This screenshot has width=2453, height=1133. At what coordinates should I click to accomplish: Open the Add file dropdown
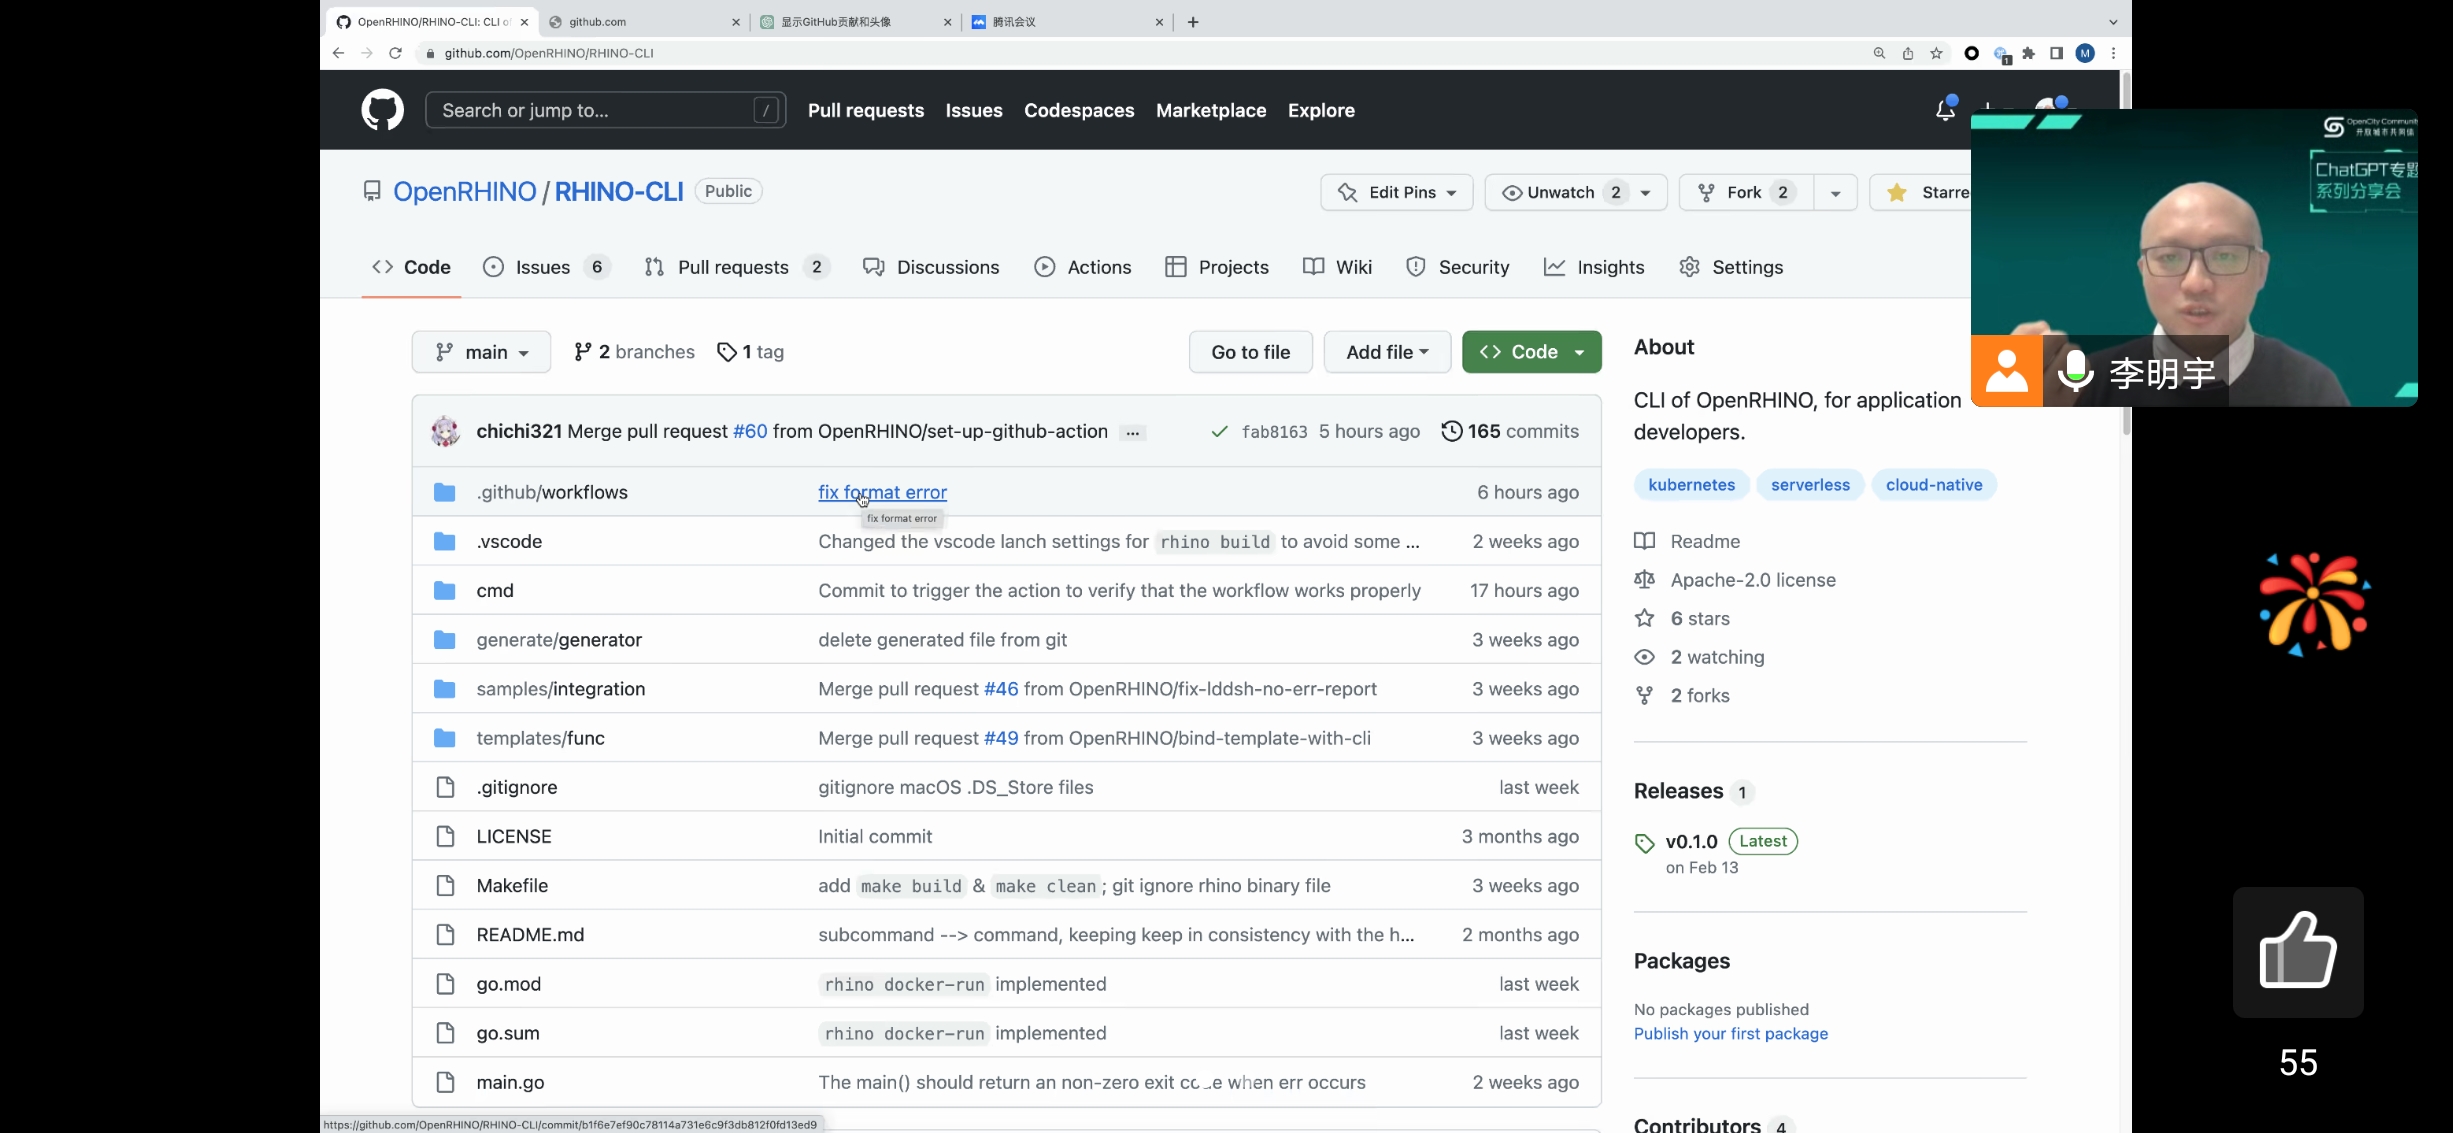point(1387,352)
